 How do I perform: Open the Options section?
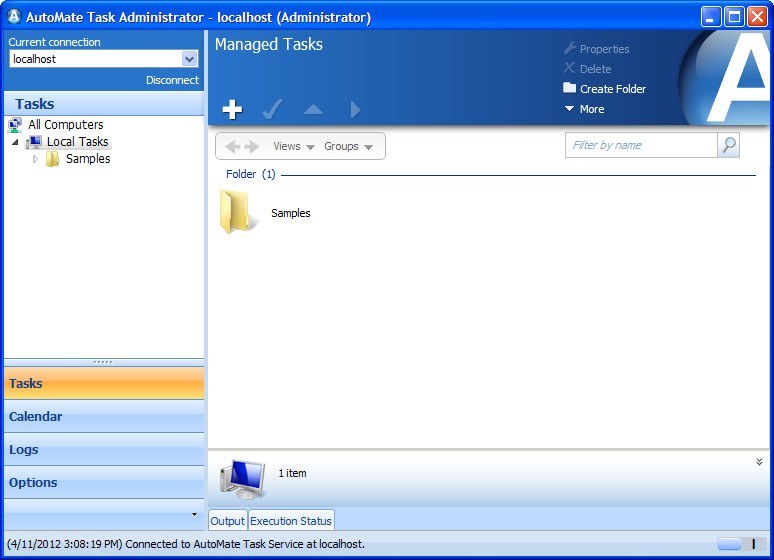(x=104, y=482)
